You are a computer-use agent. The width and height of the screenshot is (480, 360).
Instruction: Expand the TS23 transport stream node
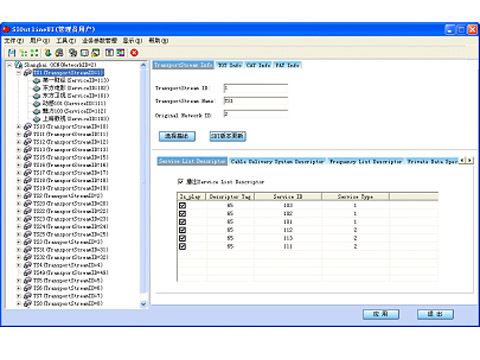[x=19, y=219]
